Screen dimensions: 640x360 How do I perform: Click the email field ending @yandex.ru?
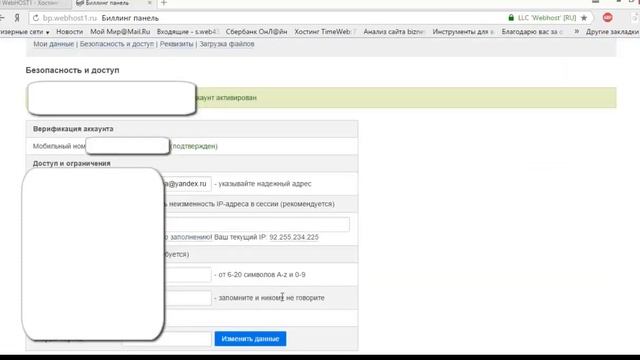pyautogui.click(x=187, y=184)
